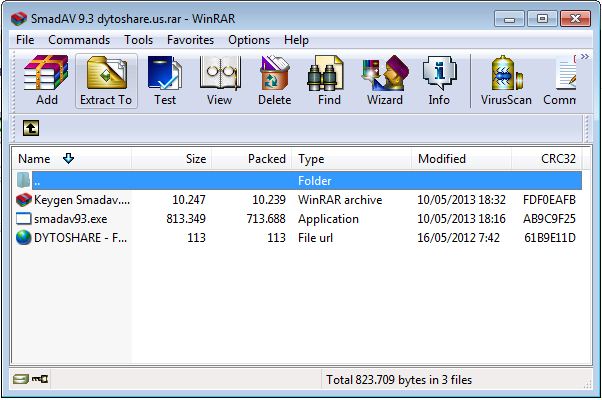602x400 pixels.
Task: Open the View file tool
Action: coord(220,81)
